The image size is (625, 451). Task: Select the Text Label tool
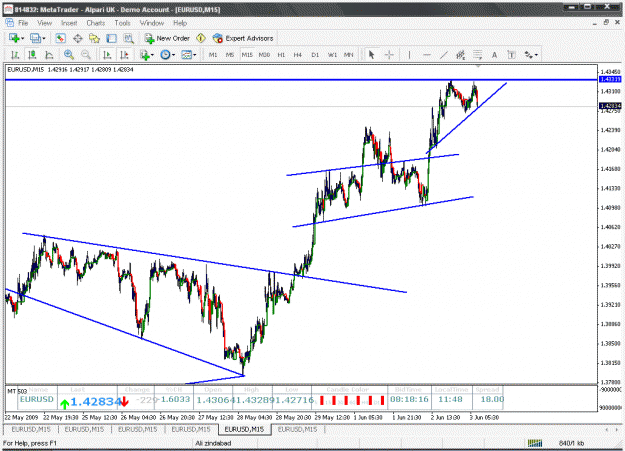pos(511,55)
